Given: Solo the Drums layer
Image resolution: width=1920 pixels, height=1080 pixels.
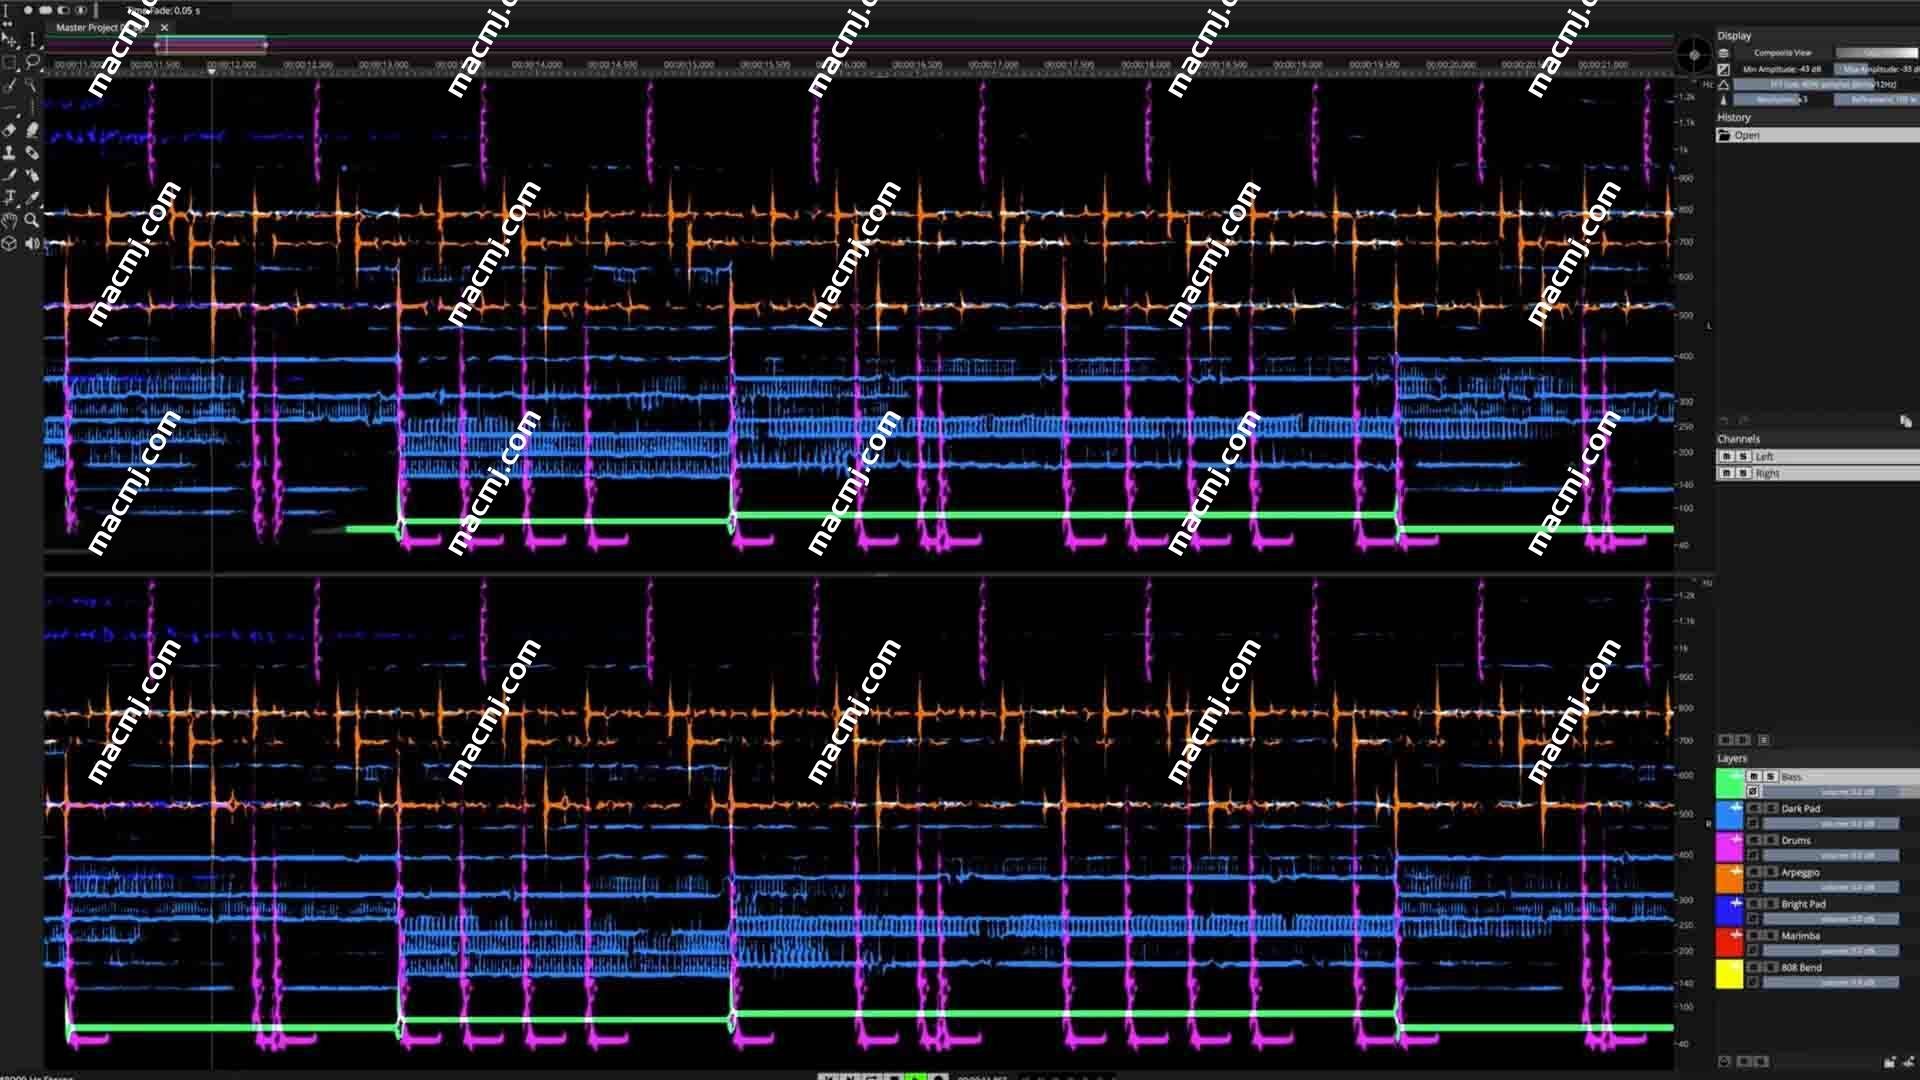Looking at the screenshot, I should pyautogui.click(x=1770, y=840).
